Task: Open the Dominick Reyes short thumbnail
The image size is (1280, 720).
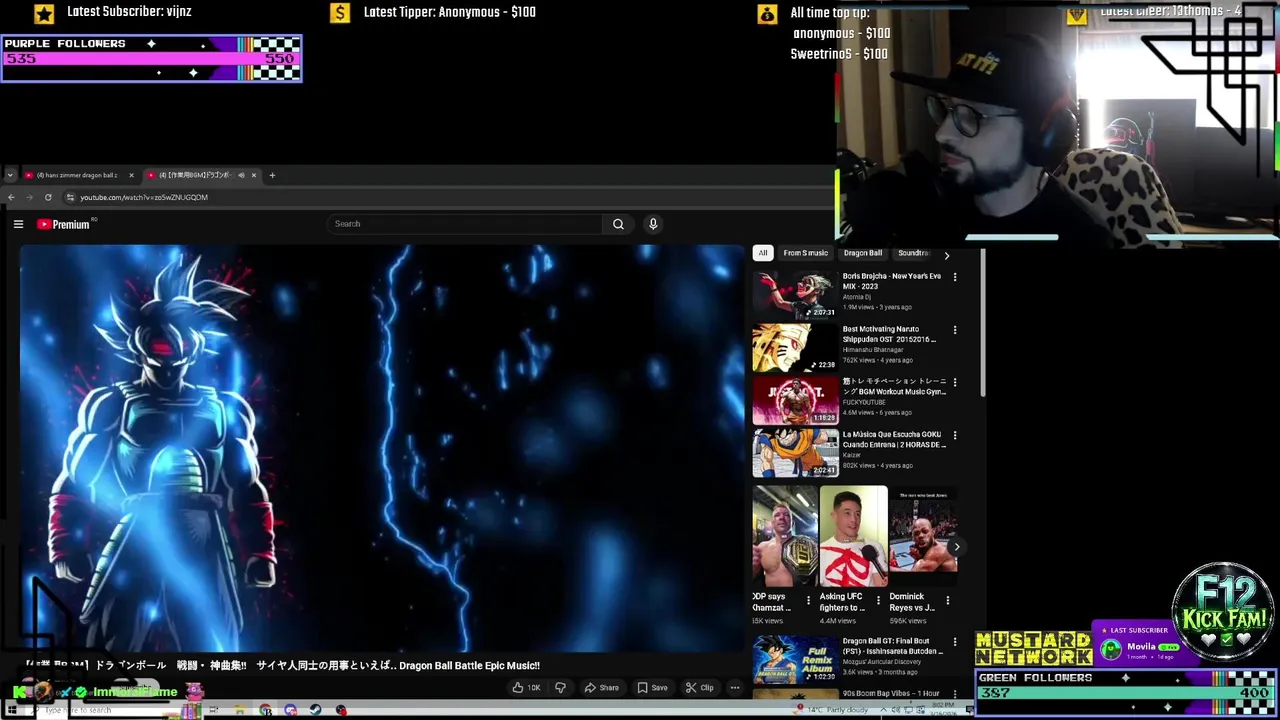Action: [x=923, y=537]
